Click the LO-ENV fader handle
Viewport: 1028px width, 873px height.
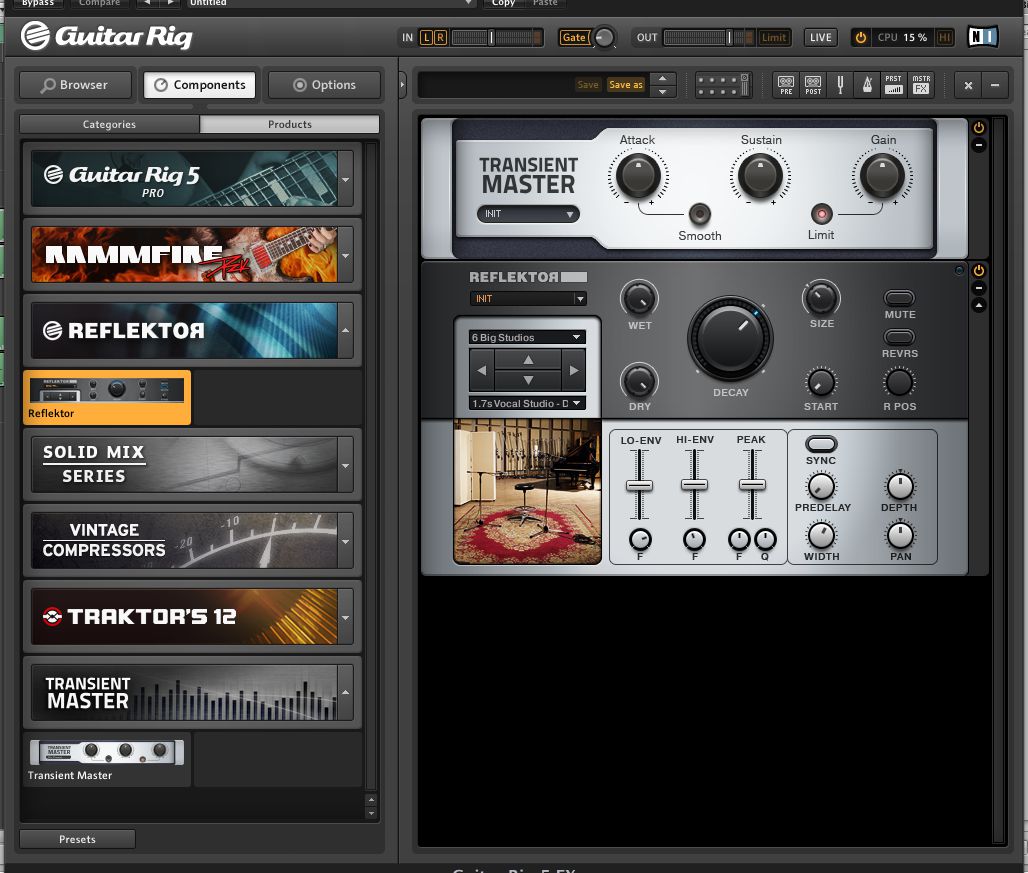tap(639, 486)
